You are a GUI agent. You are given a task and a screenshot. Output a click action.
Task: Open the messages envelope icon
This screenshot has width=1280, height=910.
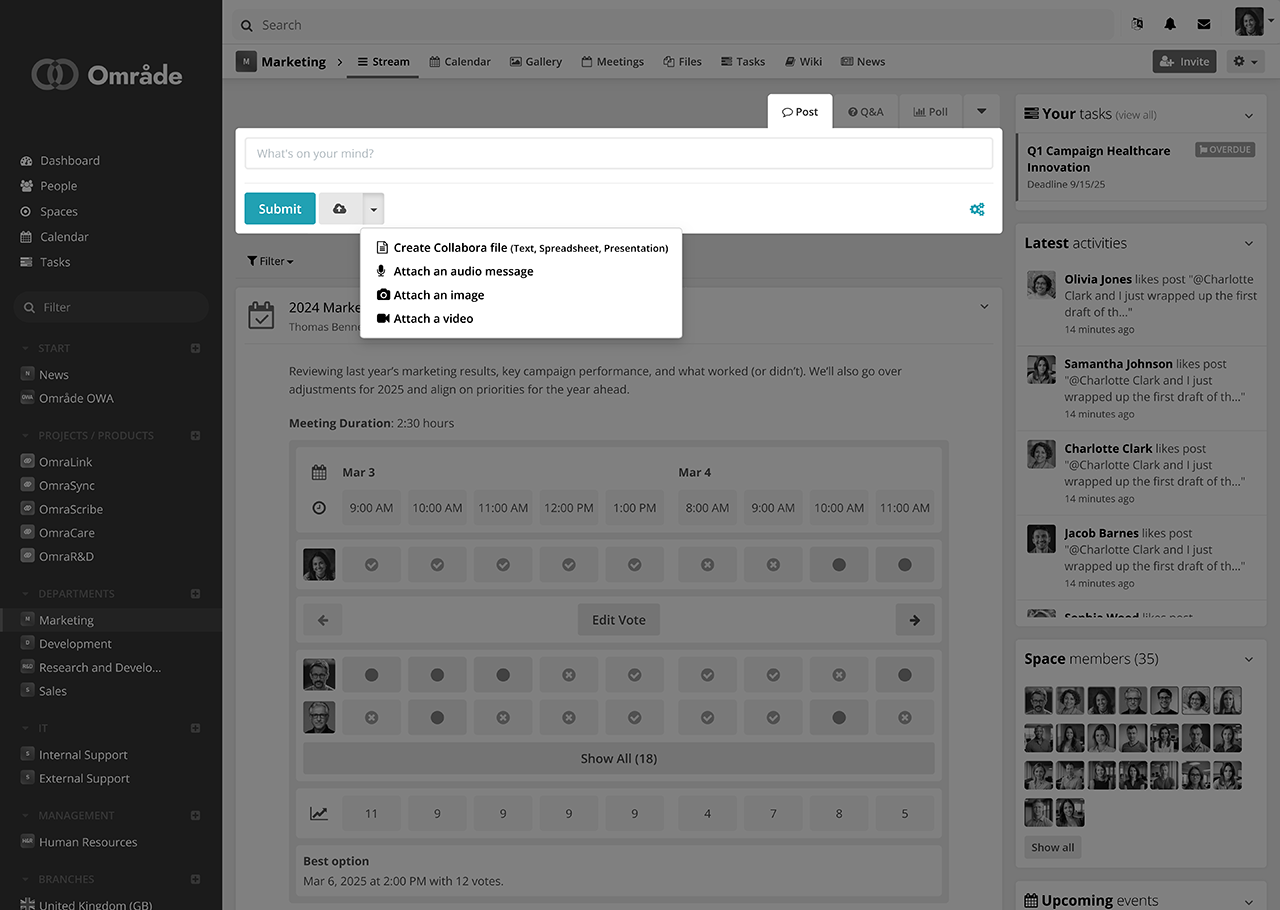pos(1204,25)
